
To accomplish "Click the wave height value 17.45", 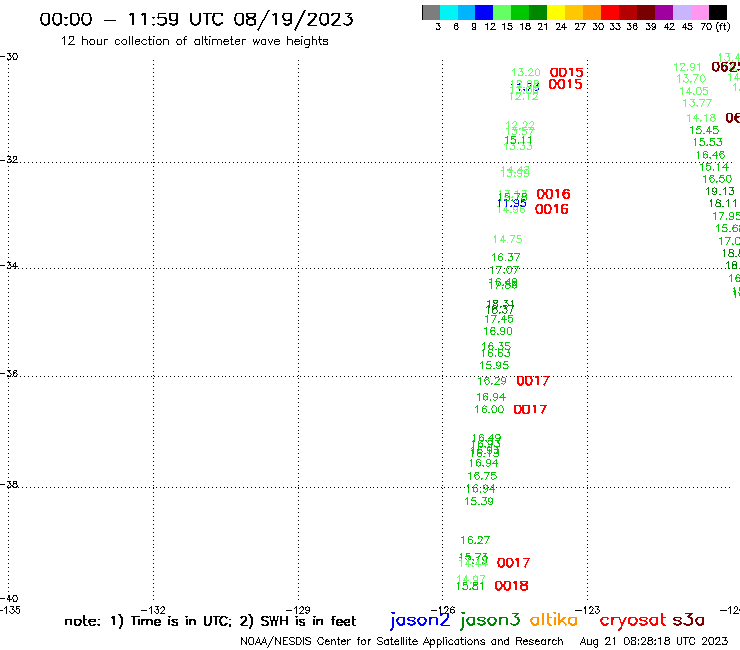I will (x=499, y=319).
